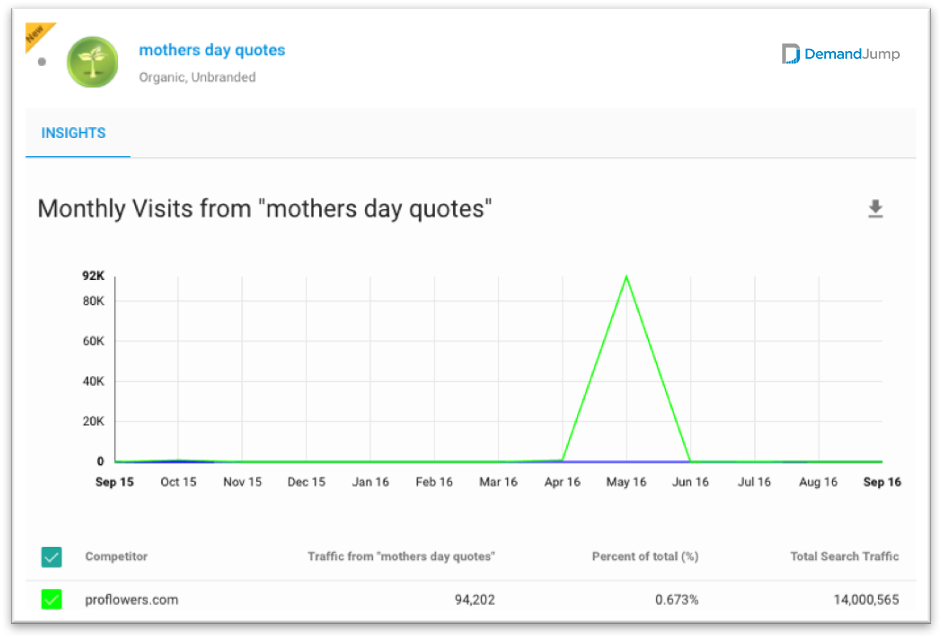Click the gray status dot
The image size is (942, 638).
pyautogui.click(x=41, y=62)
